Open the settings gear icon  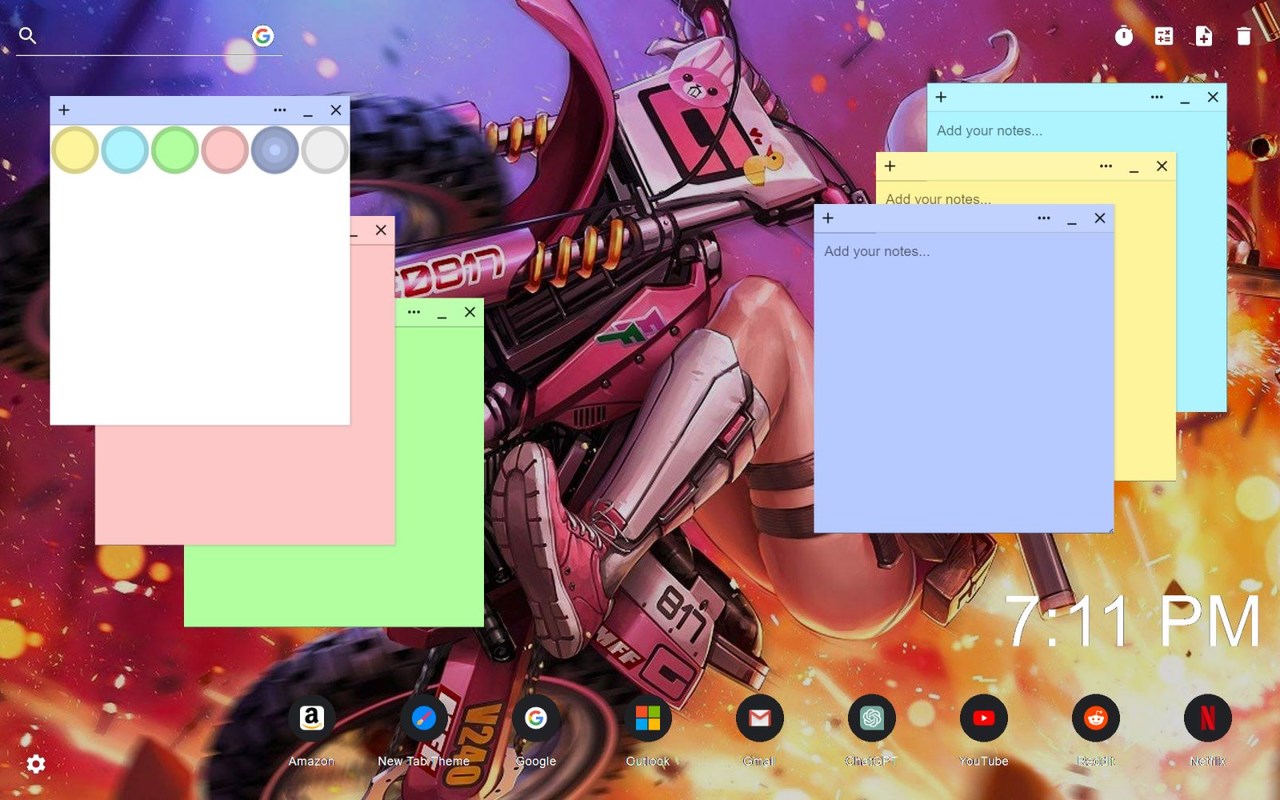pyautogui.click(x=36, y=764)
